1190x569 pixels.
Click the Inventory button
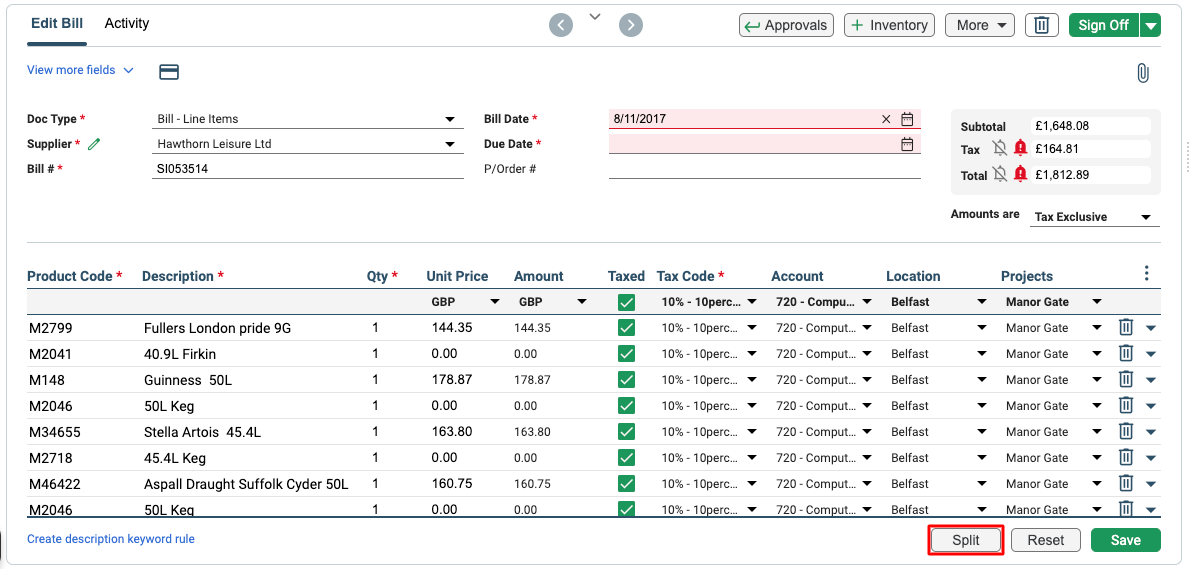[x=889, y=25]
